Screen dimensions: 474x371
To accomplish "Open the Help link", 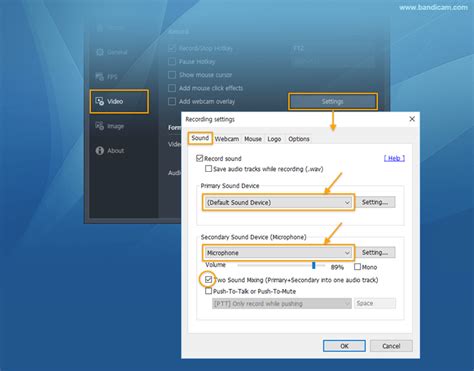I will [394, 158].
